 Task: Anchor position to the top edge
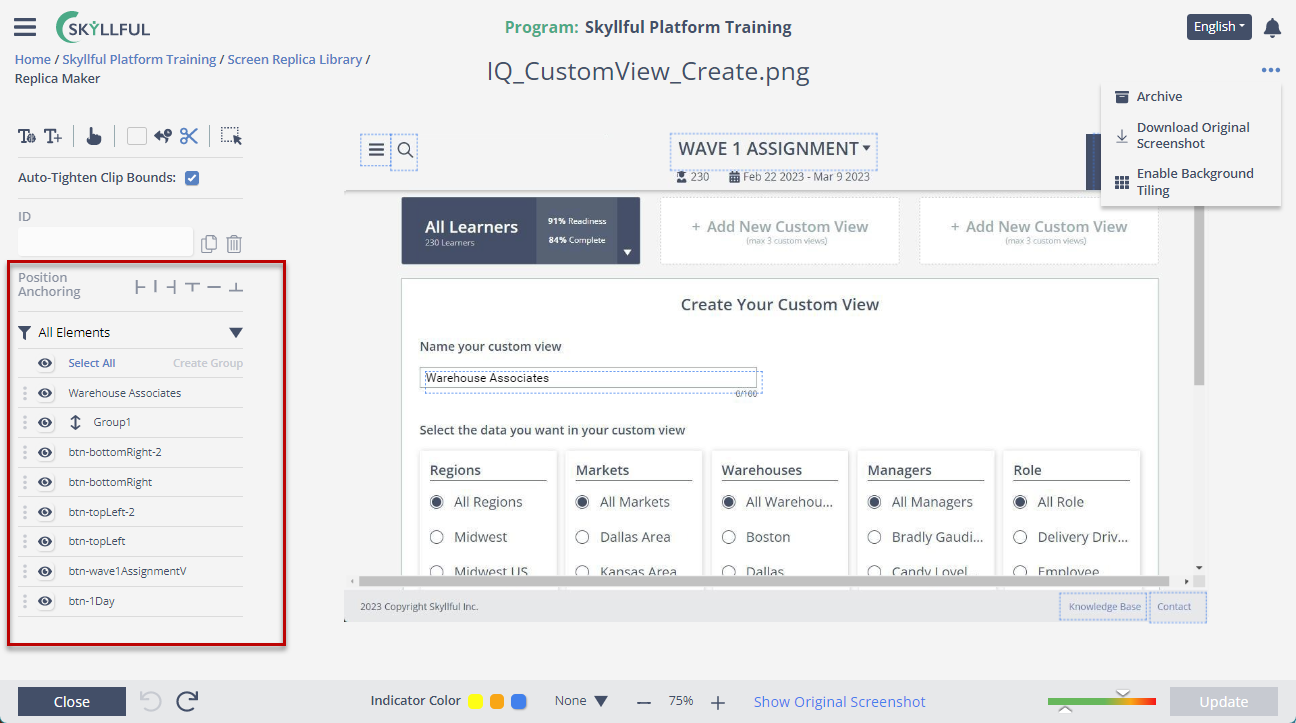click(192, 287)
